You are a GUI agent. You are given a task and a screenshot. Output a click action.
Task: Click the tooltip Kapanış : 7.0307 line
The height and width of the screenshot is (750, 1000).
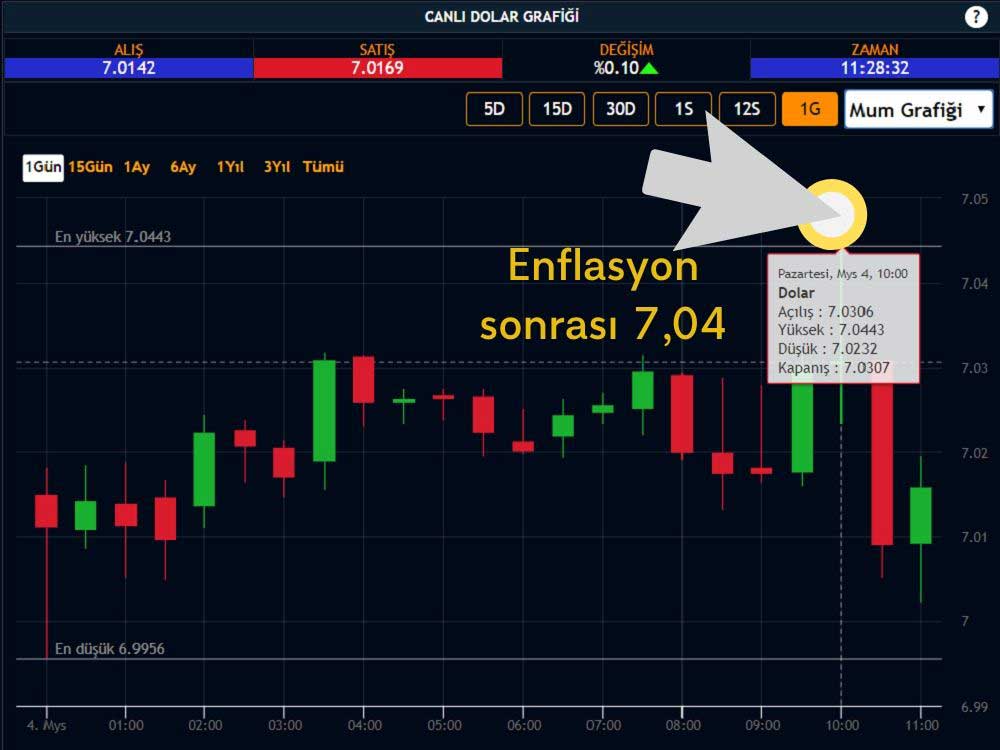[833, 368]
